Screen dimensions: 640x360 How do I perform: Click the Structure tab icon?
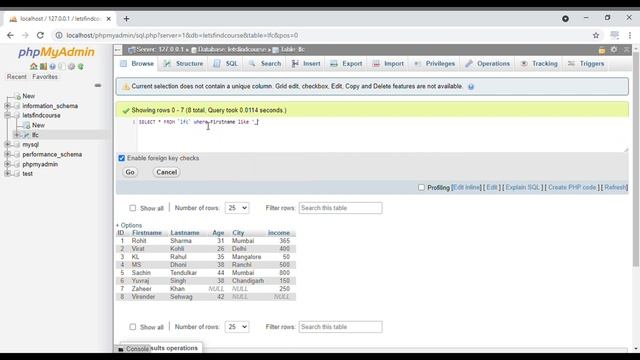[167, 64]
